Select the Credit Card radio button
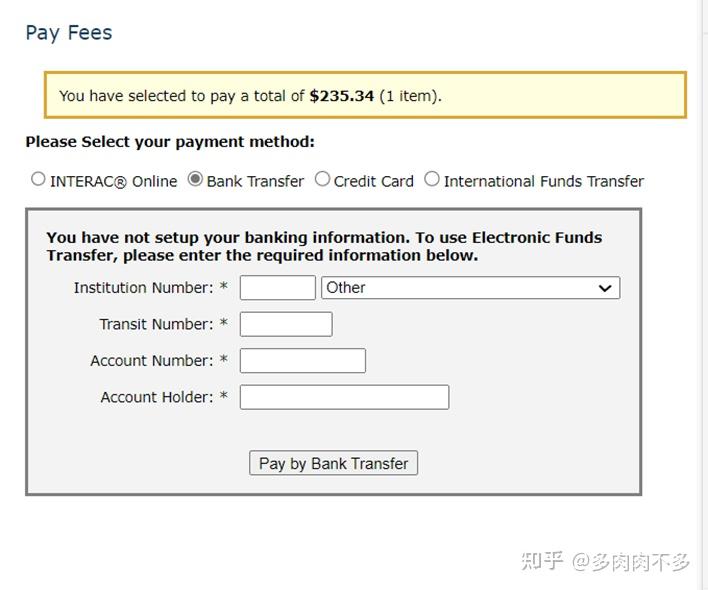This screenshot has height=590, width=708. coord(322,180)
